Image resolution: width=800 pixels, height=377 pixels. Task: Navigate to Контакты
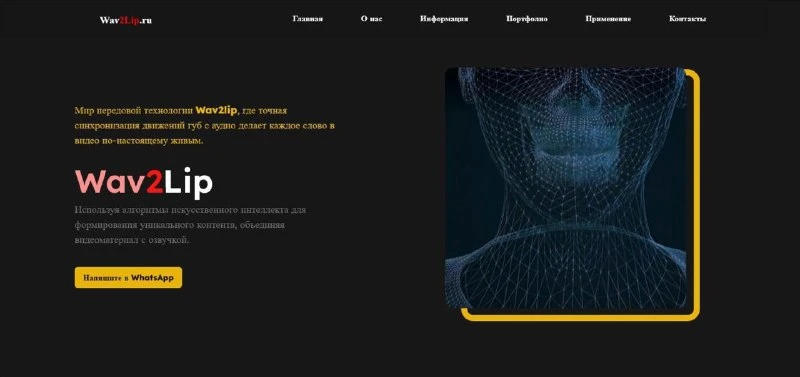pos(687,19)
